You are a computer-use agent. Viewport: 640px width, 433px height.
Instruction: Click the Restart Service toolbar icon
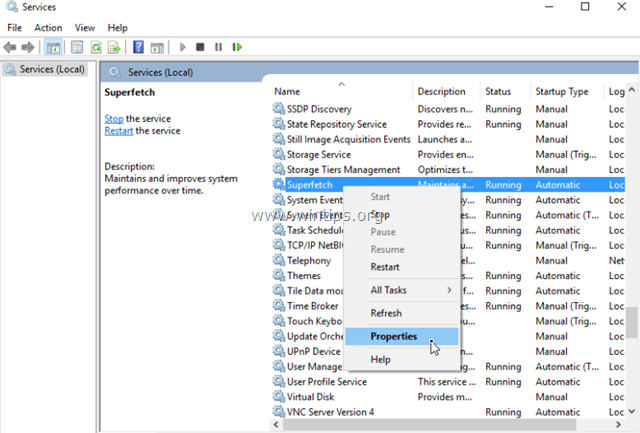(237, 47)
